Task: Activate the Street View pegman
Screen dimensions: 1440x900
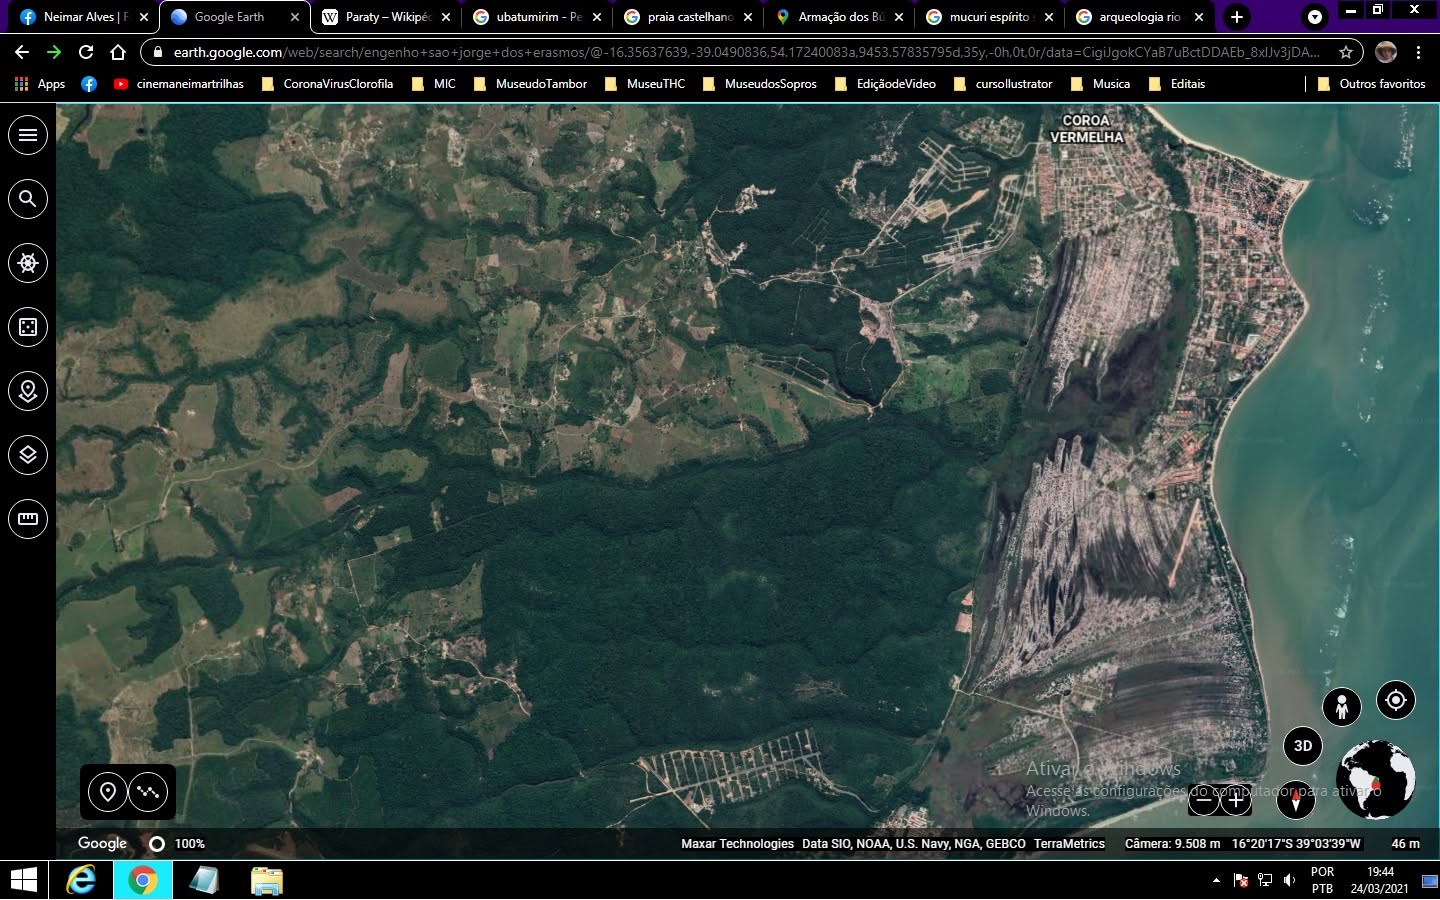Action: pyautogui.click(x=1342, y=707)
